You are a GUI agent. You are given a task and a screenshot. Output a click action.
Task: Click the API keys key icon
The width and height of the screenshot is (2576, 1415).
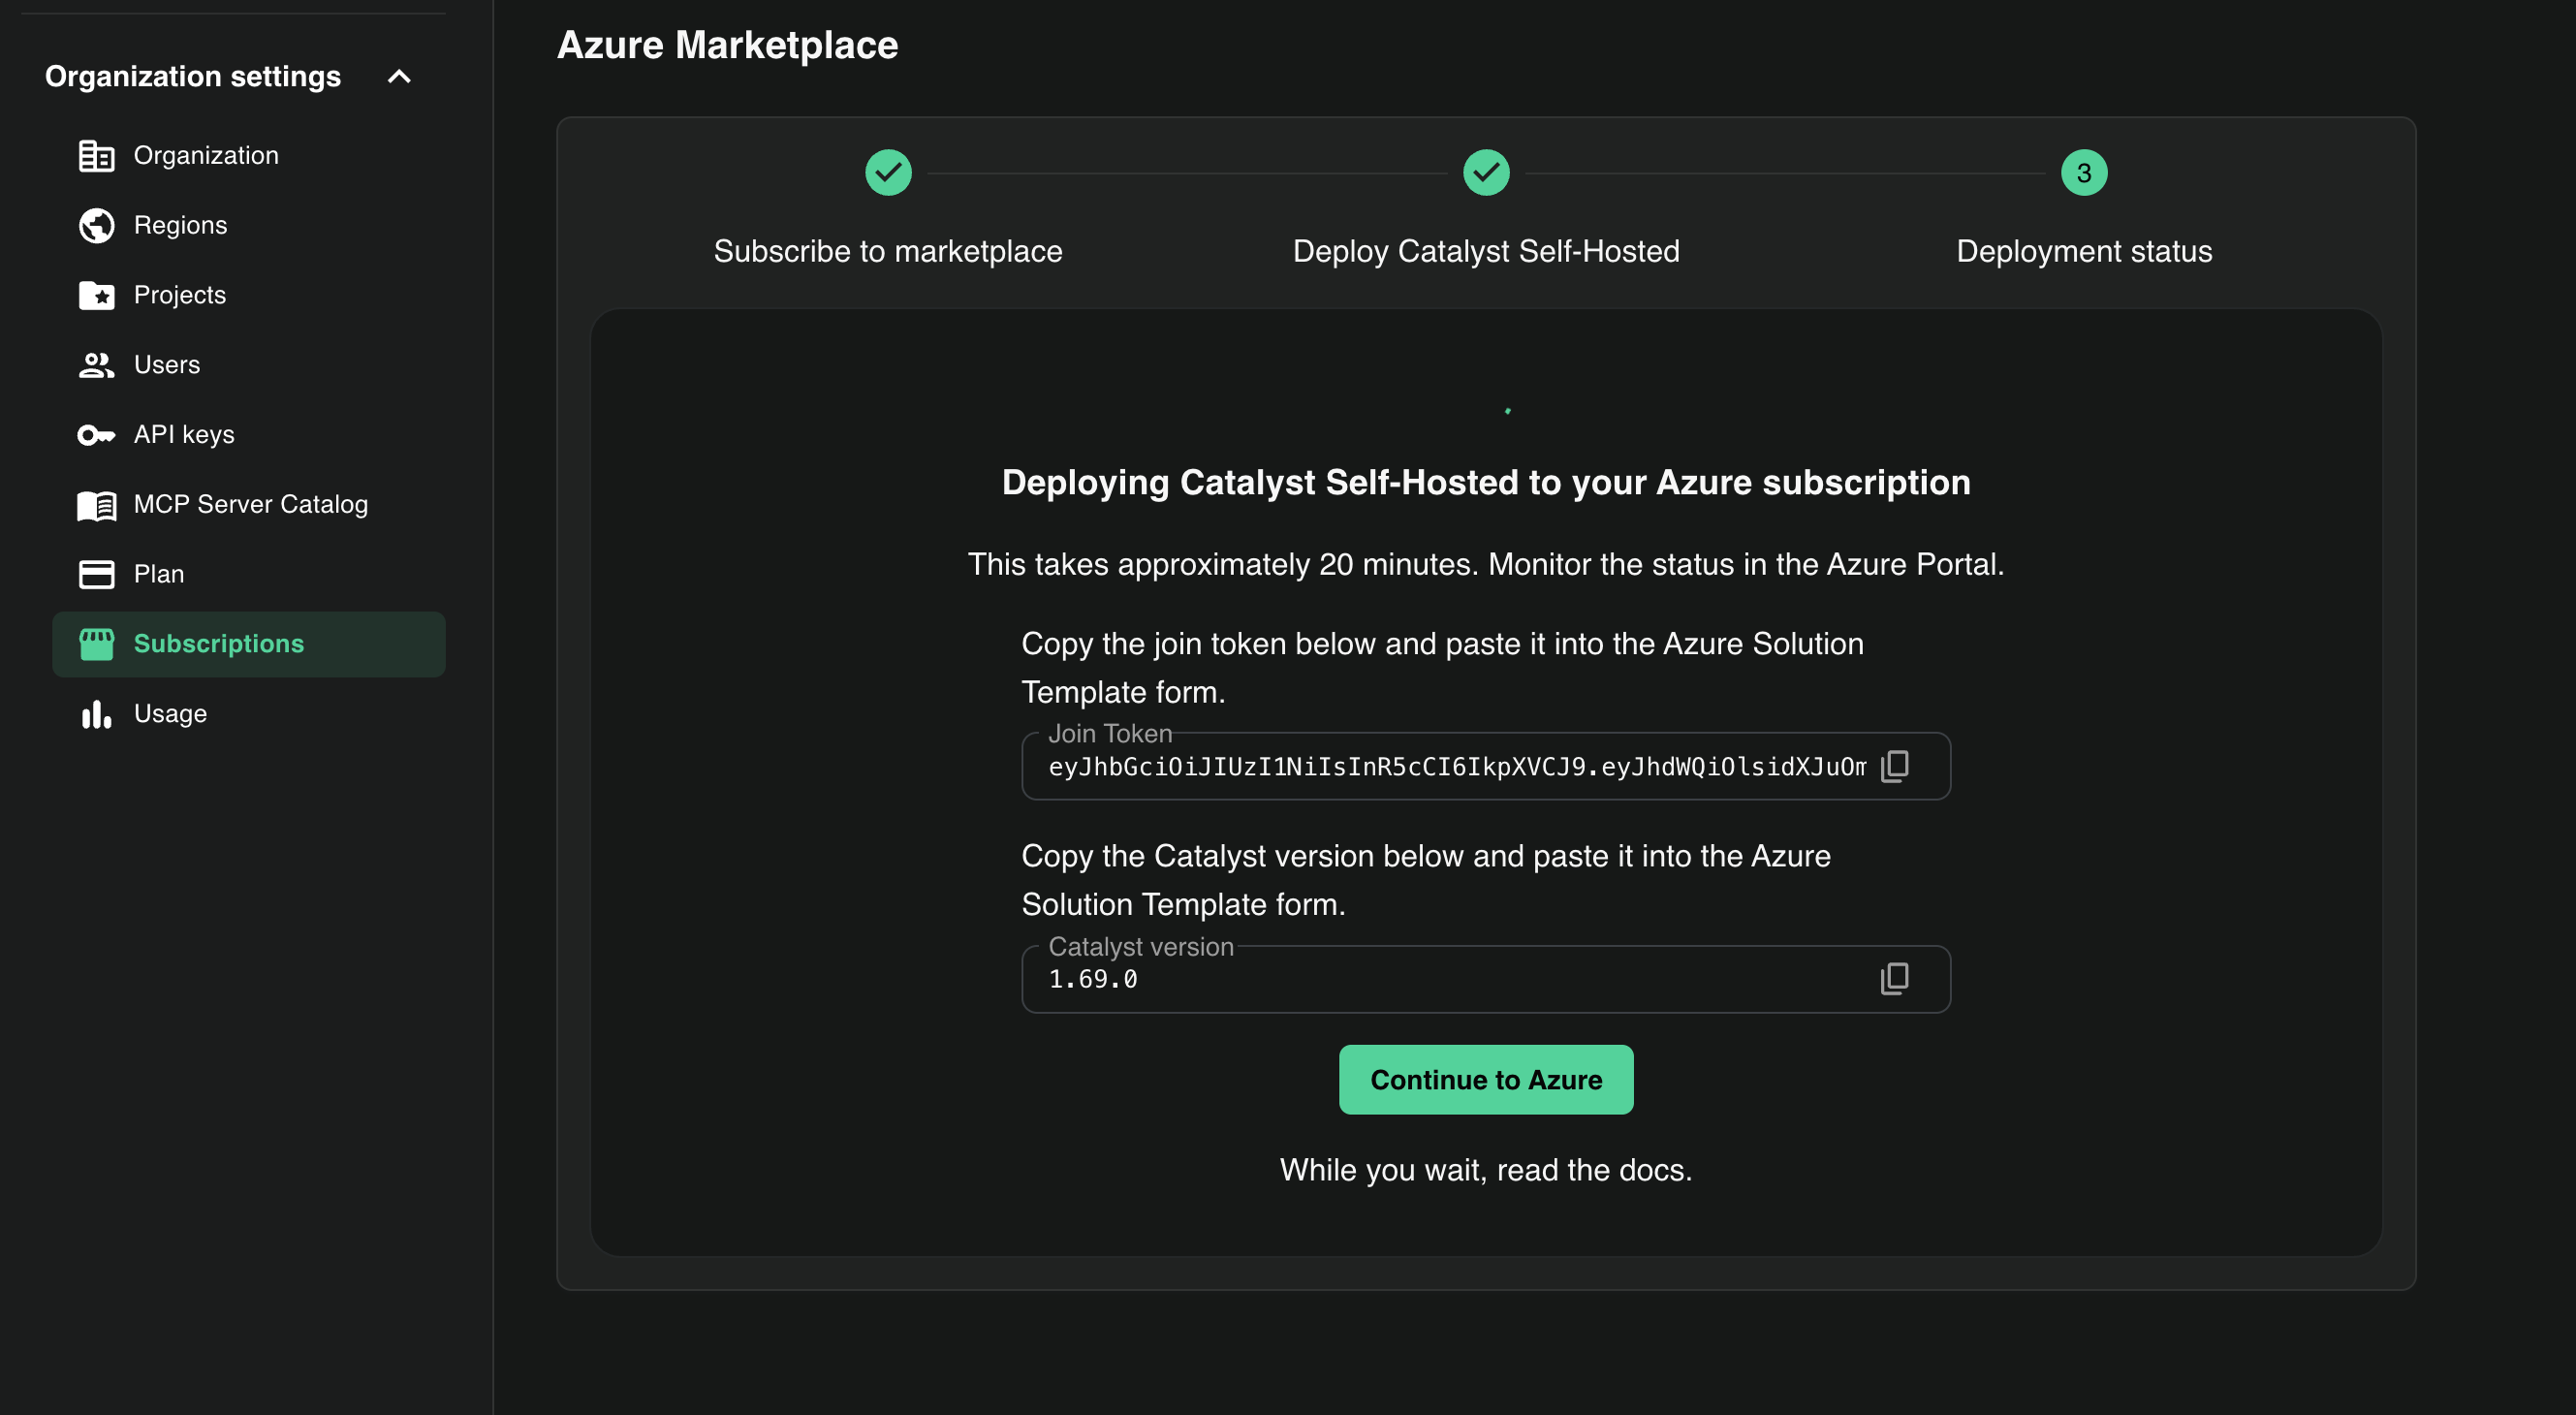96,435
